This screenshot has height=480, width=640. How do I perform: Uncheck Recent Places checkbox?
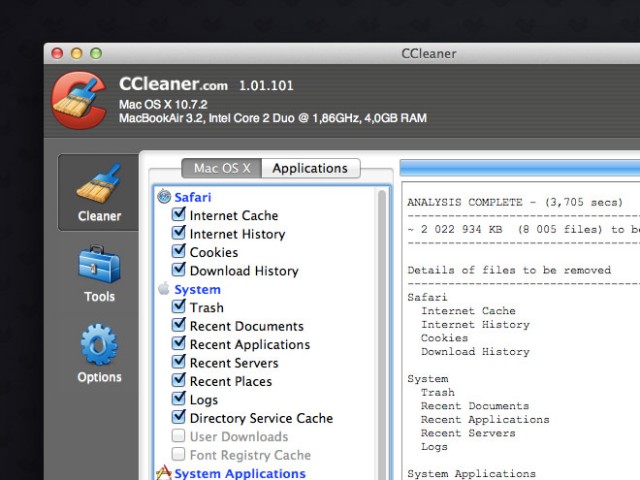178,380
